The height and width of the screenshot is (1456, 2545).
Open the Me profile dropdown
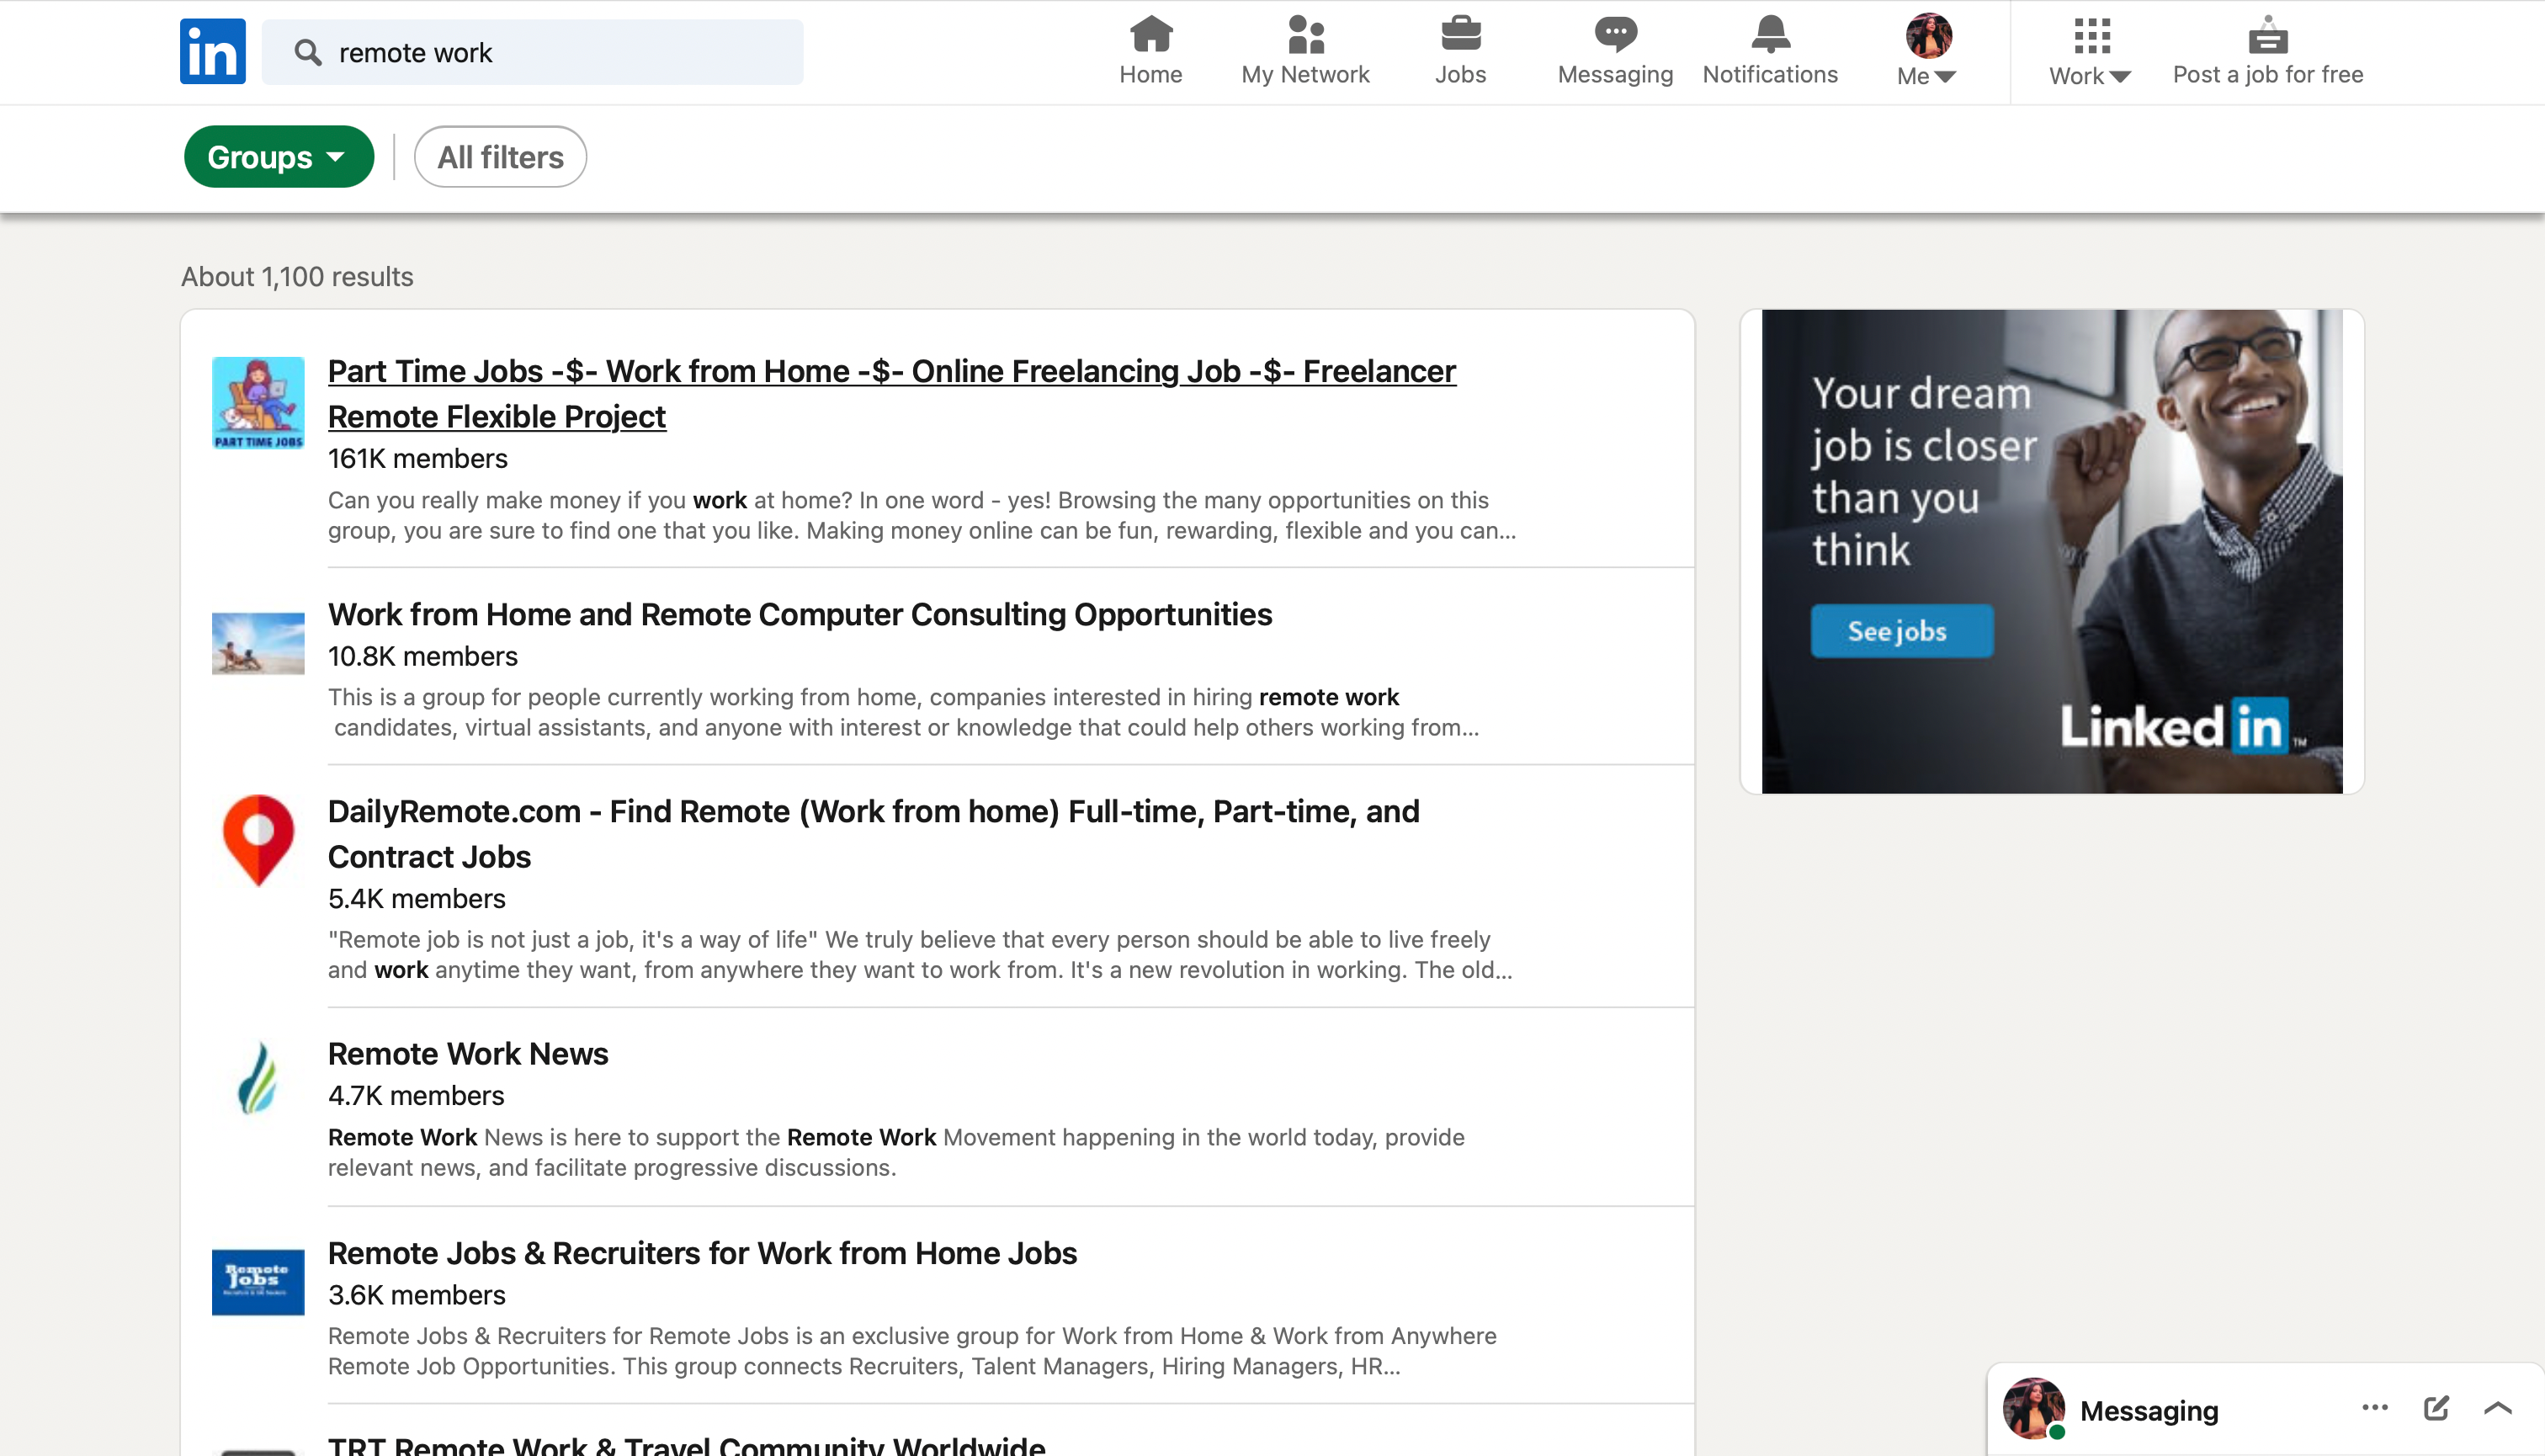pyautogui.click(x=1927, y=50)
